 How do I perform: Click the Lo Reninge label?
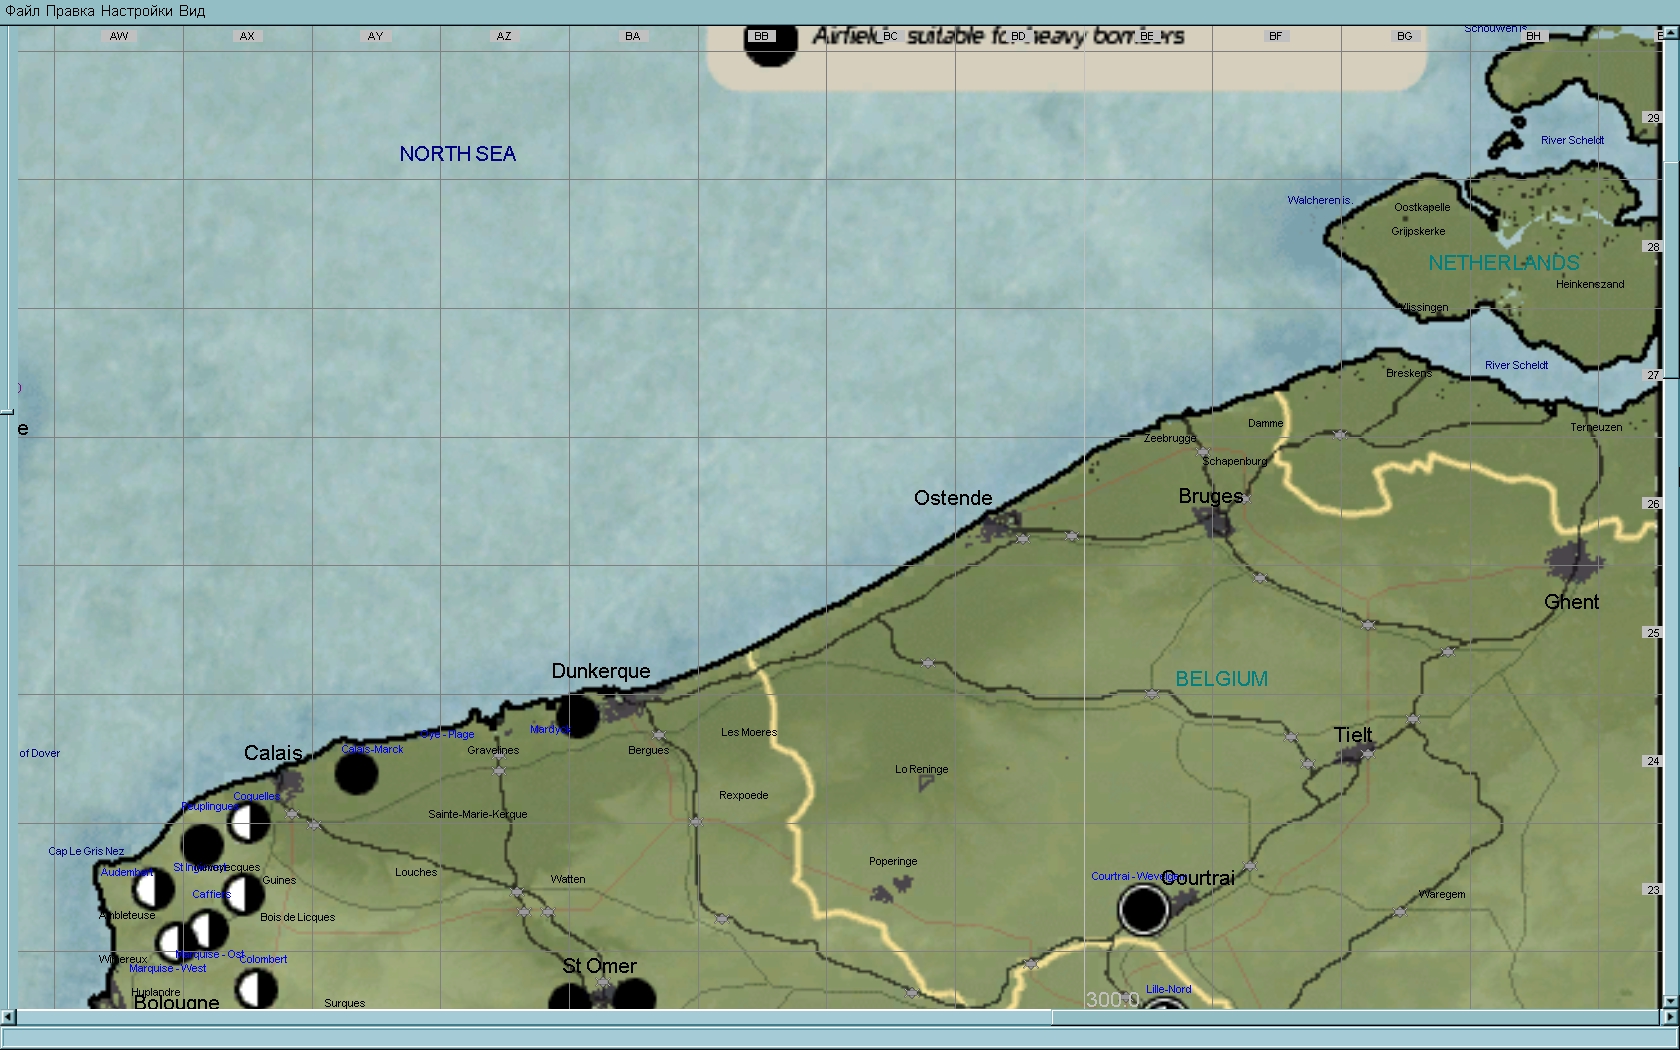[x=921, y=769]
